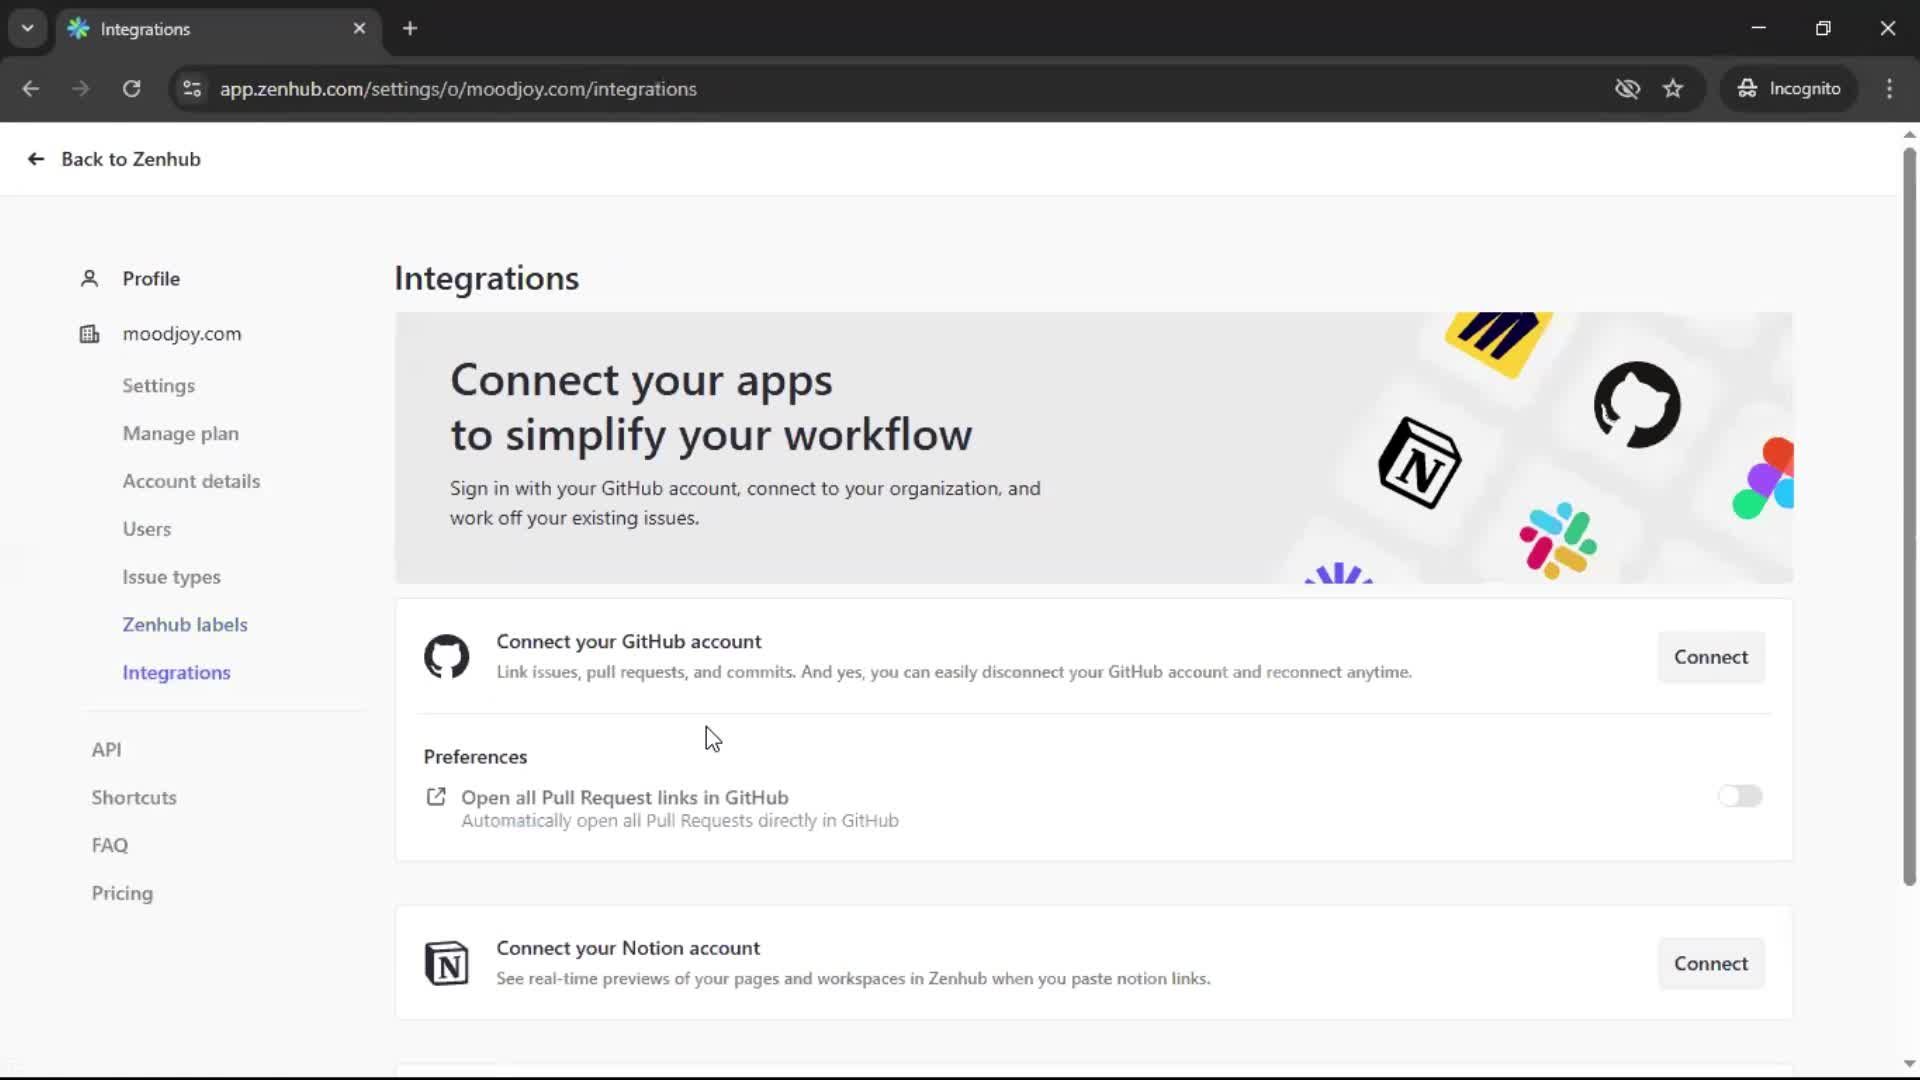
Task: Click the Notion logo icon in integrations list
Action: (x=446, y=963)
